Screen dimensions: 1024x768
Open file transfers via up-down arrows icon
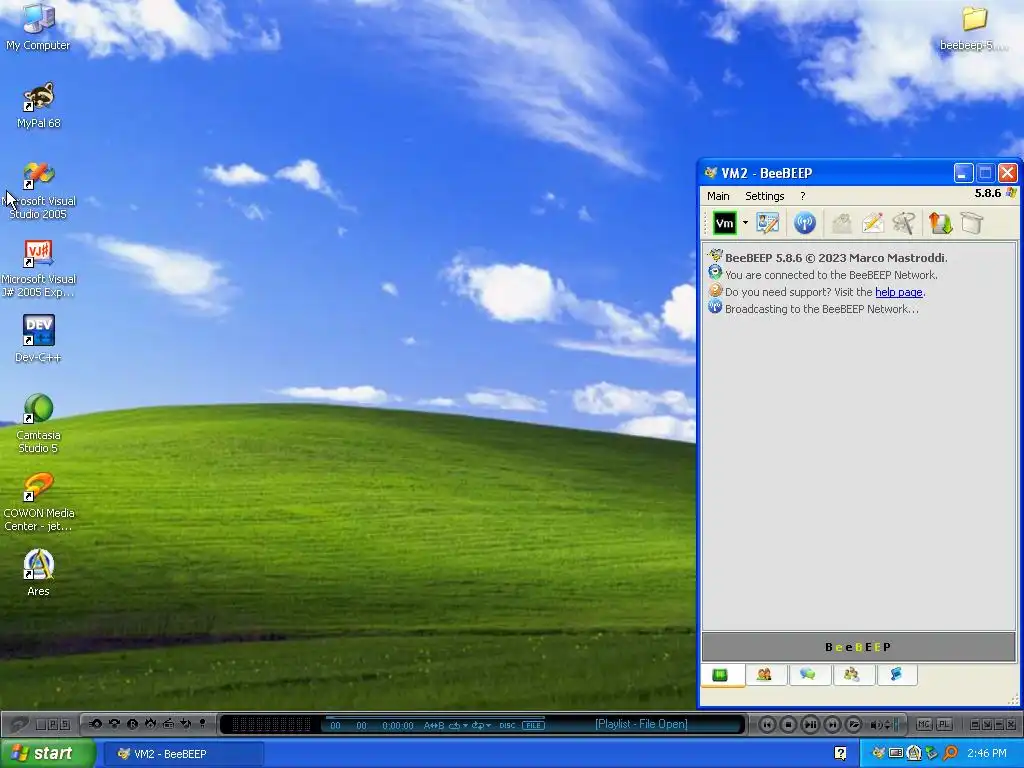[940, 223]
